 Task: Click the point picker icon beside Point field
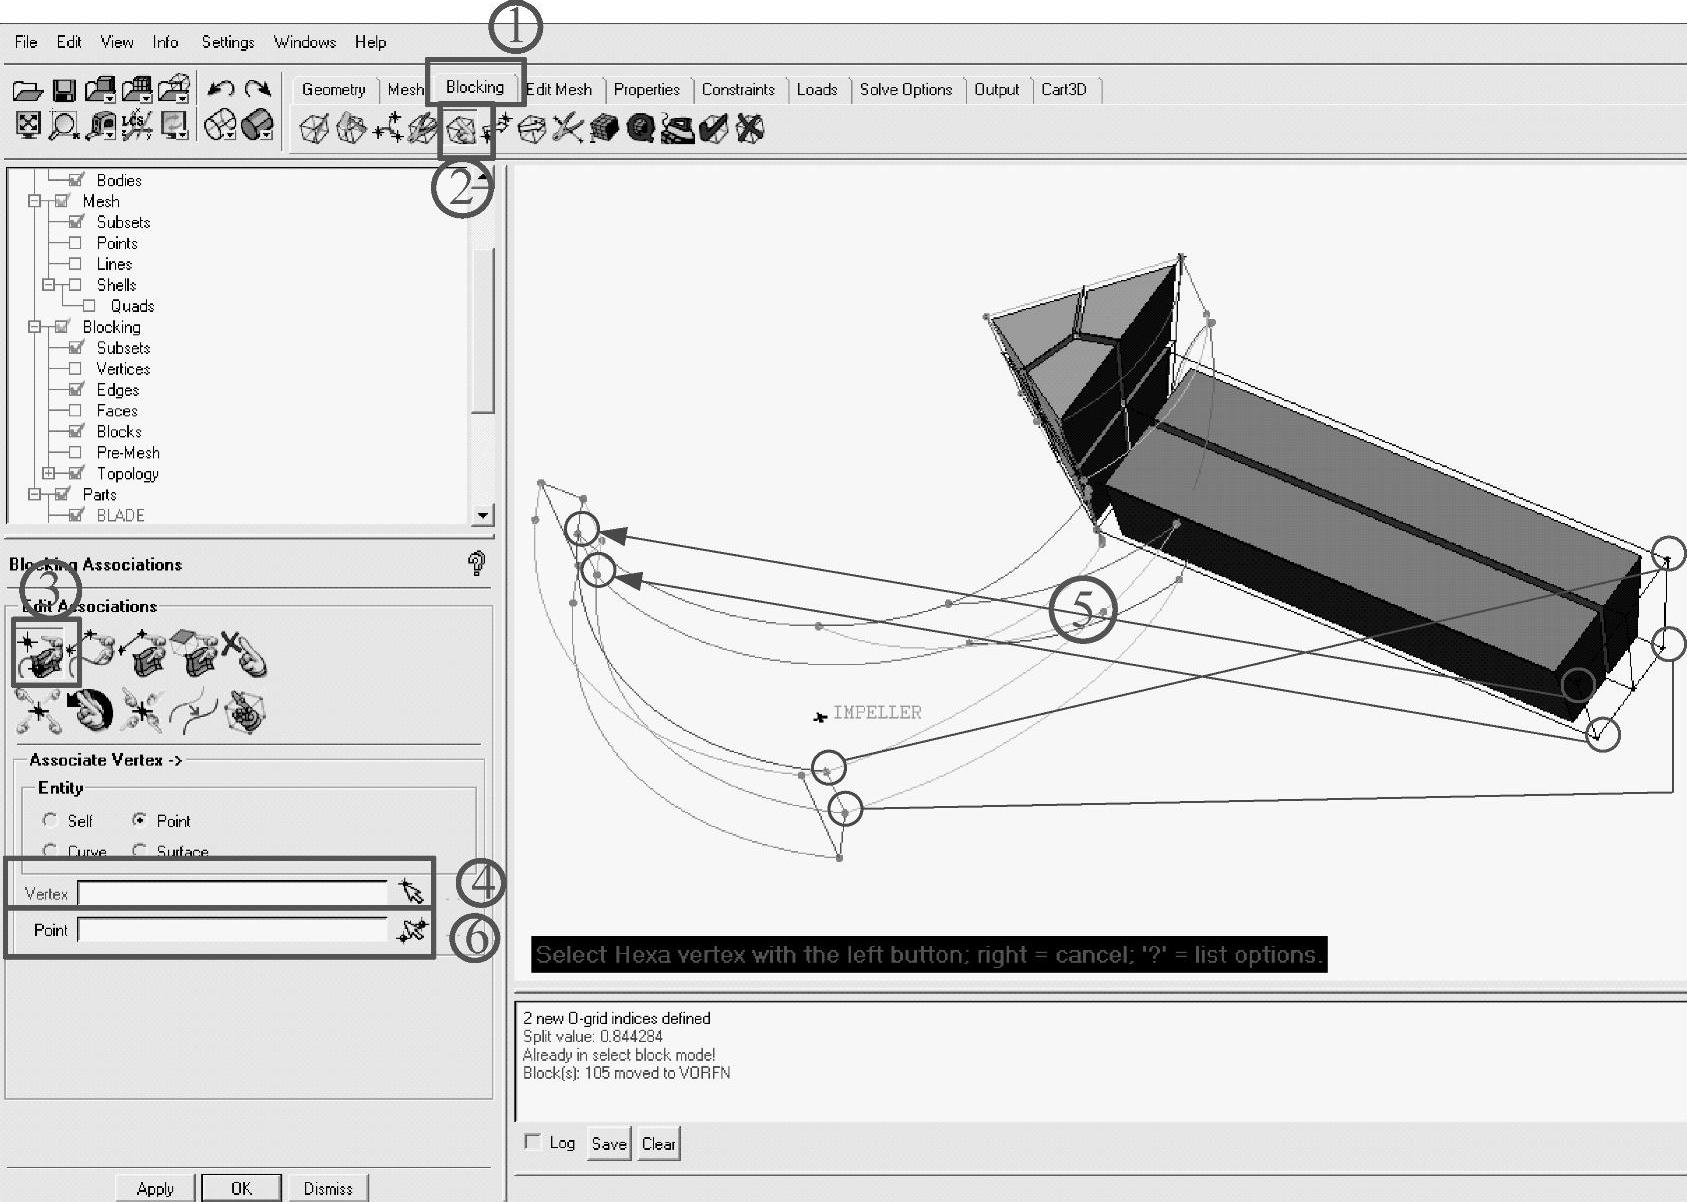[x=411, y=930]
